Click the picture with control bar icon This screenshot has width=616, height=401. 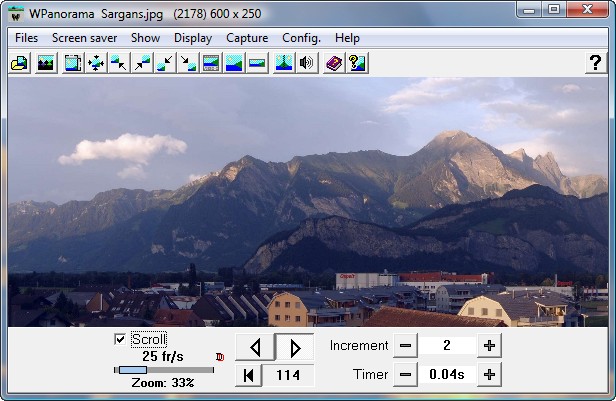point(211,63)
